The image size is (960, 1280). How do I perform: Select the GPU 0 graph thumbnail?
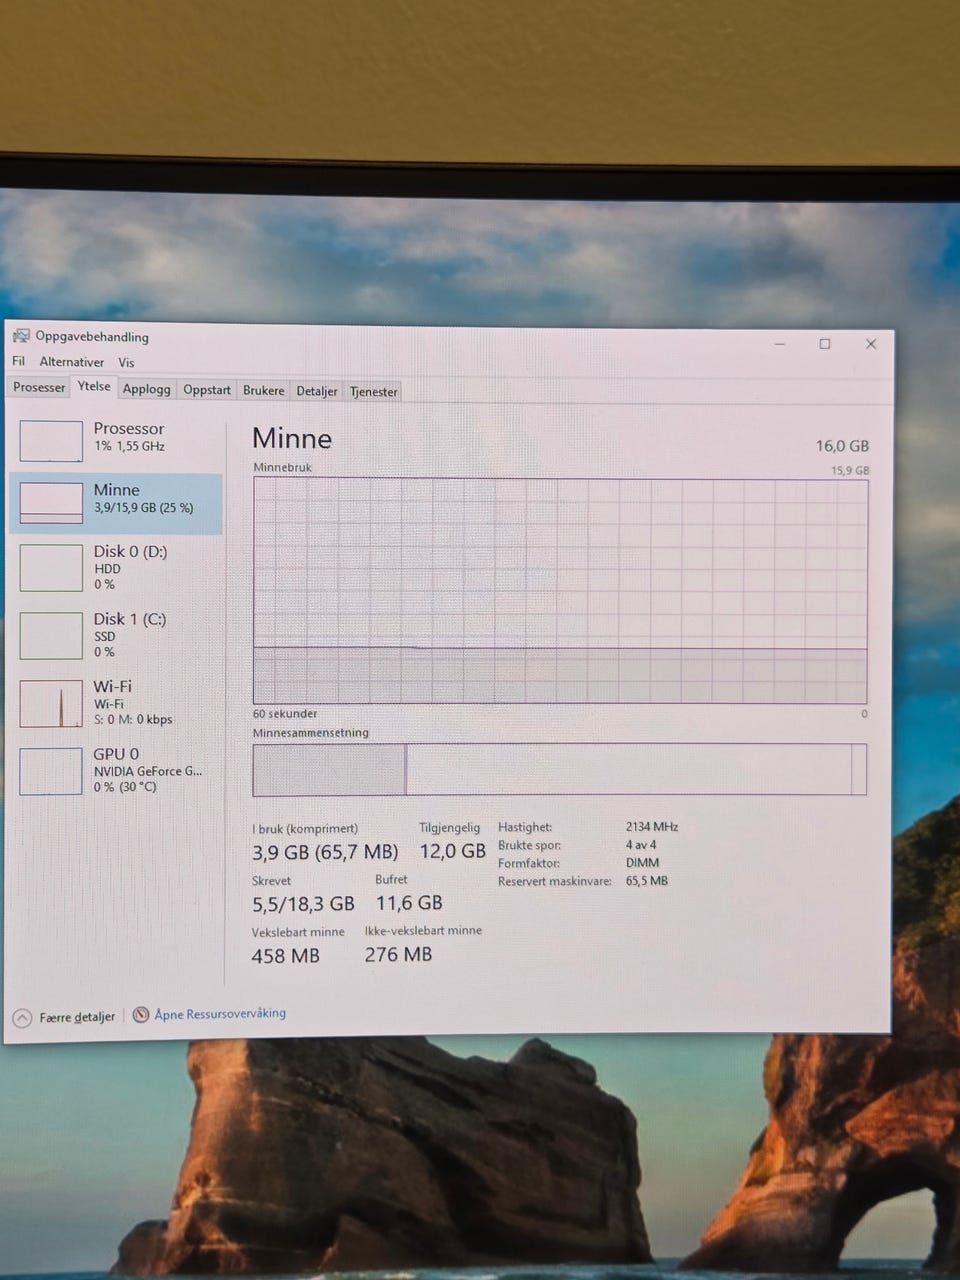51,771
